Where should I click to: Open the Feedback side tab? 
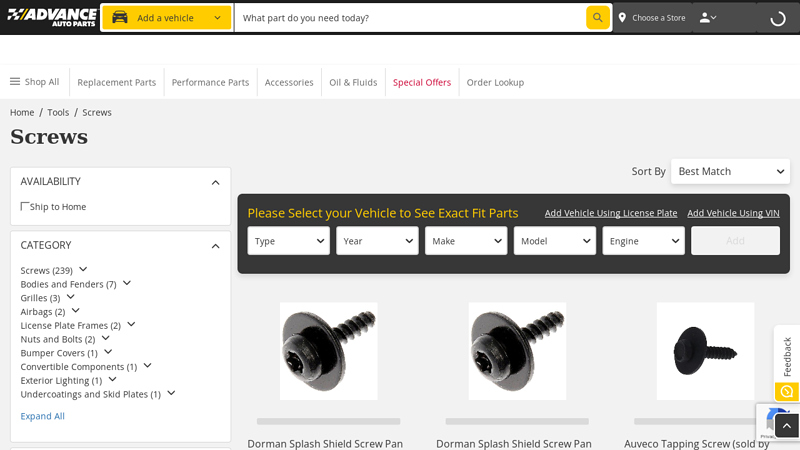787,356
